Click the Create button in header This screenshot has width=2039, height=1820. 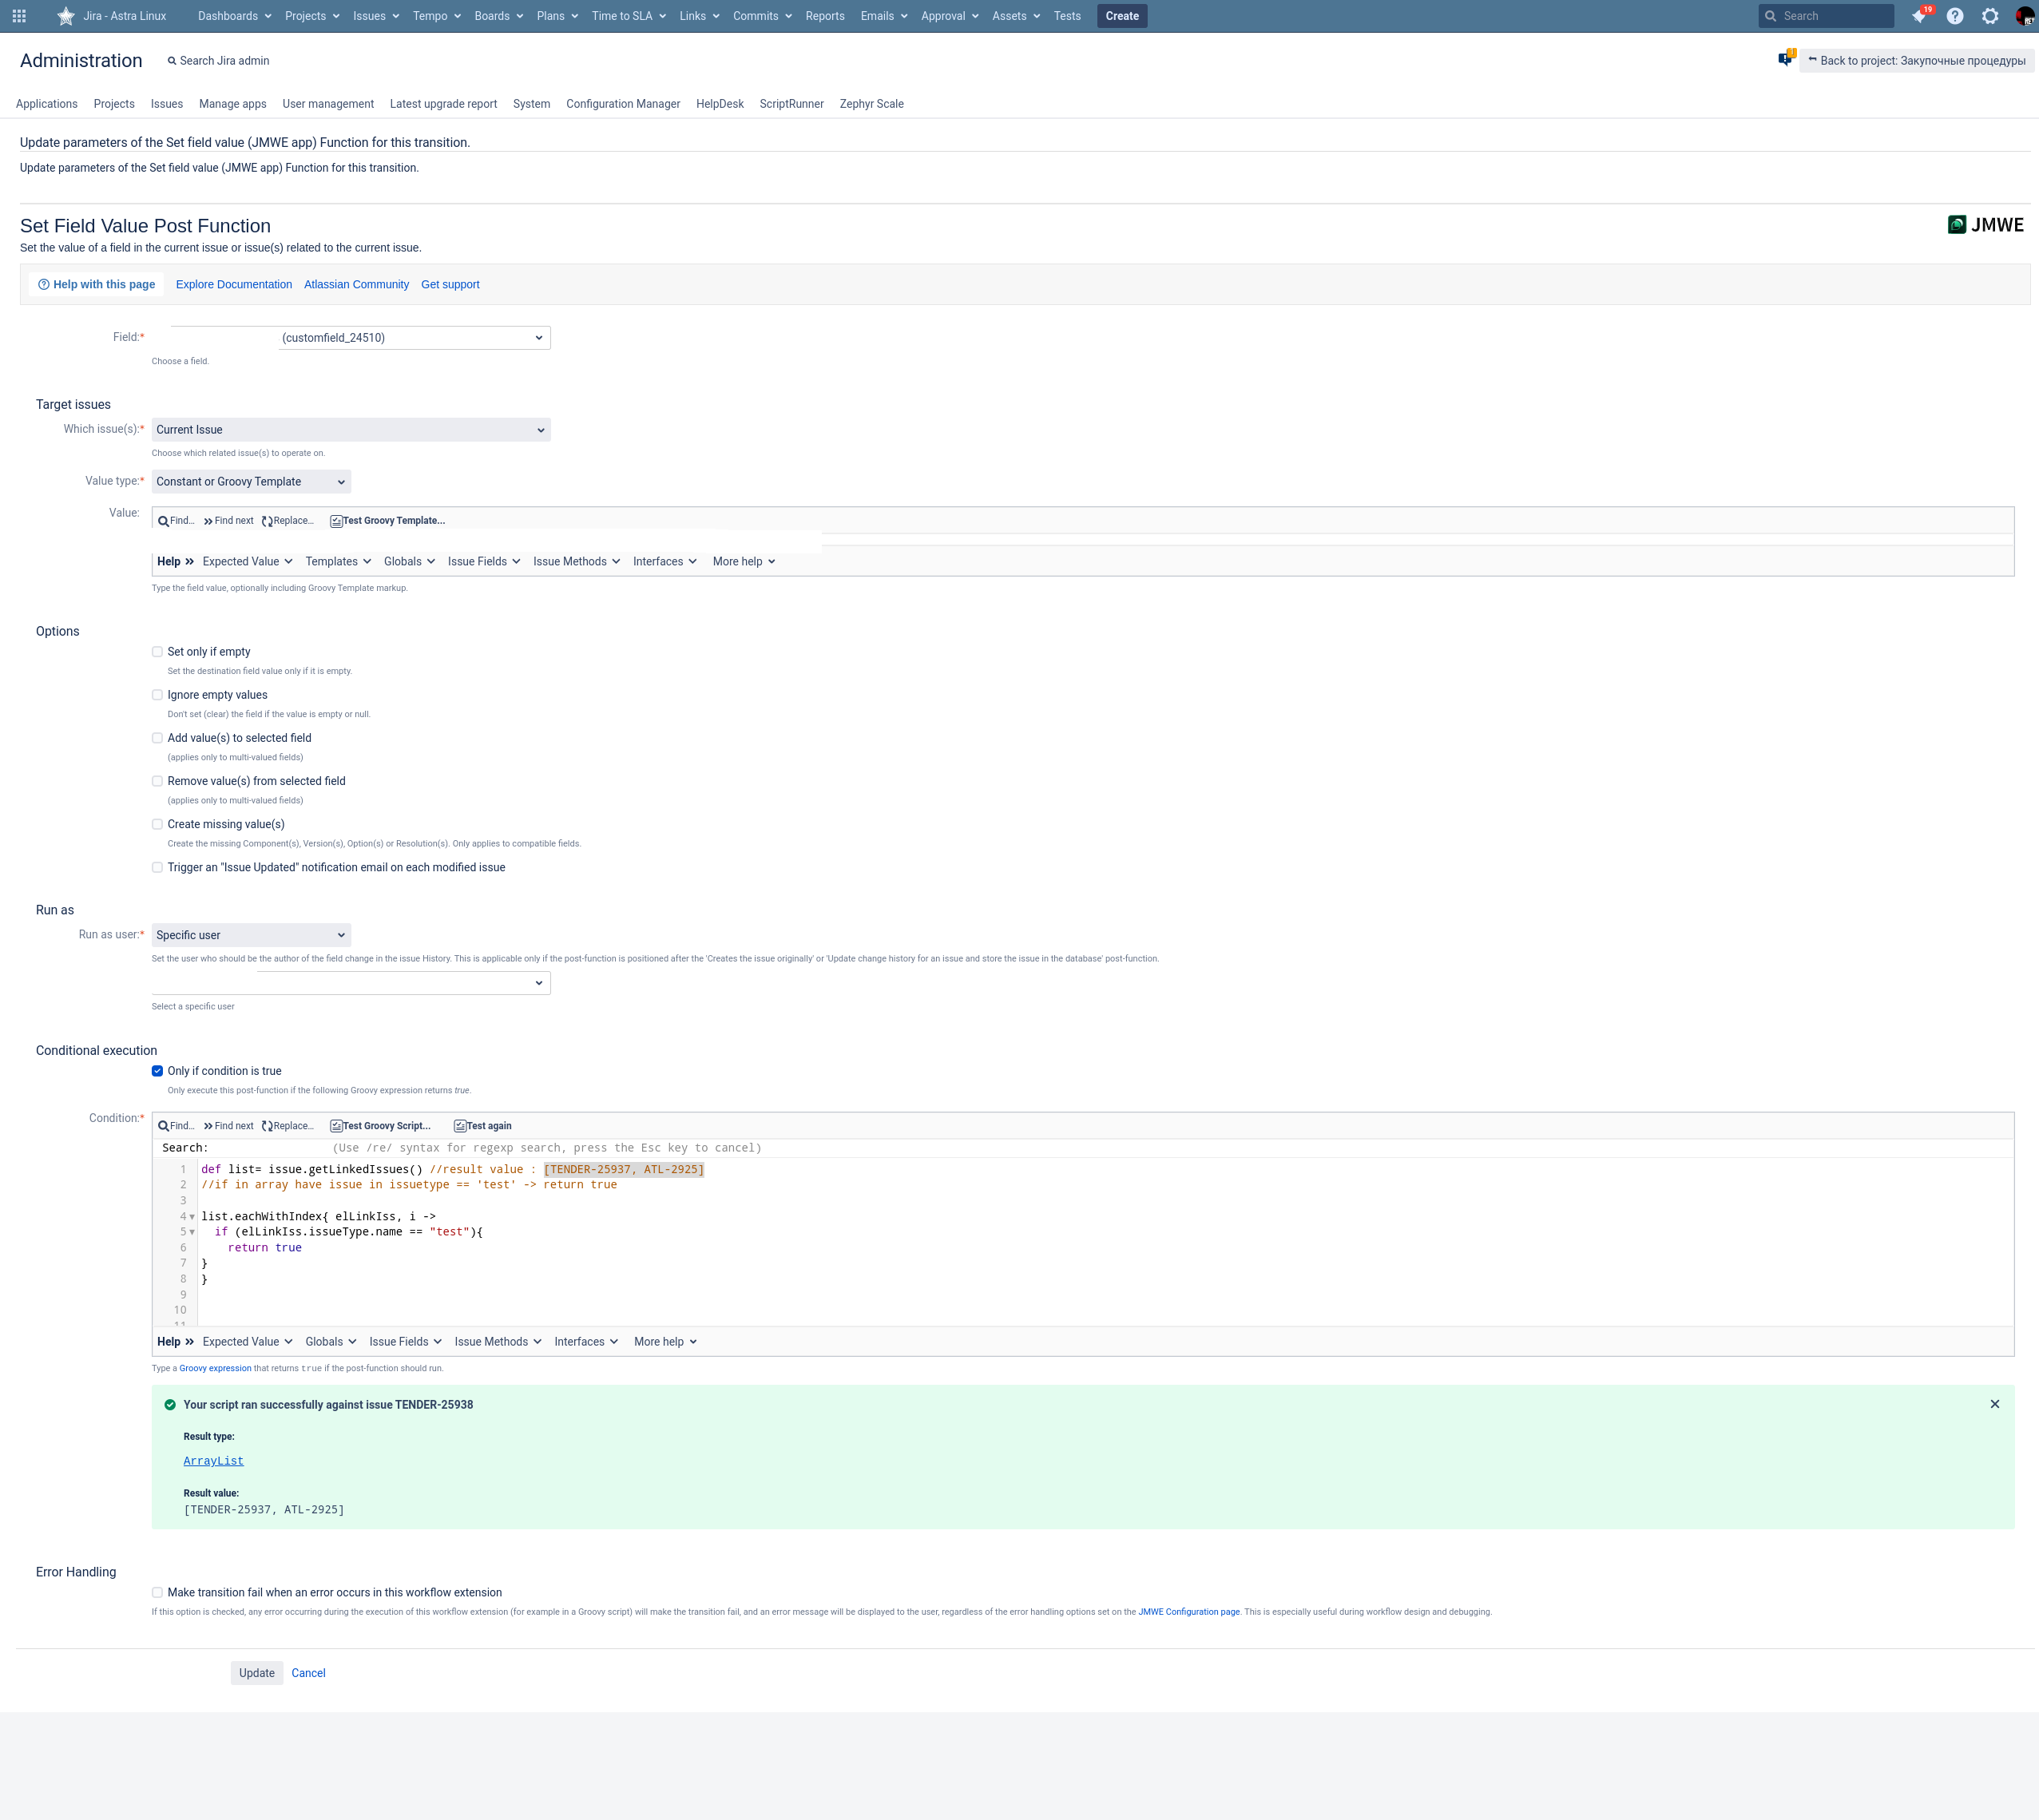click(1122, 16)
